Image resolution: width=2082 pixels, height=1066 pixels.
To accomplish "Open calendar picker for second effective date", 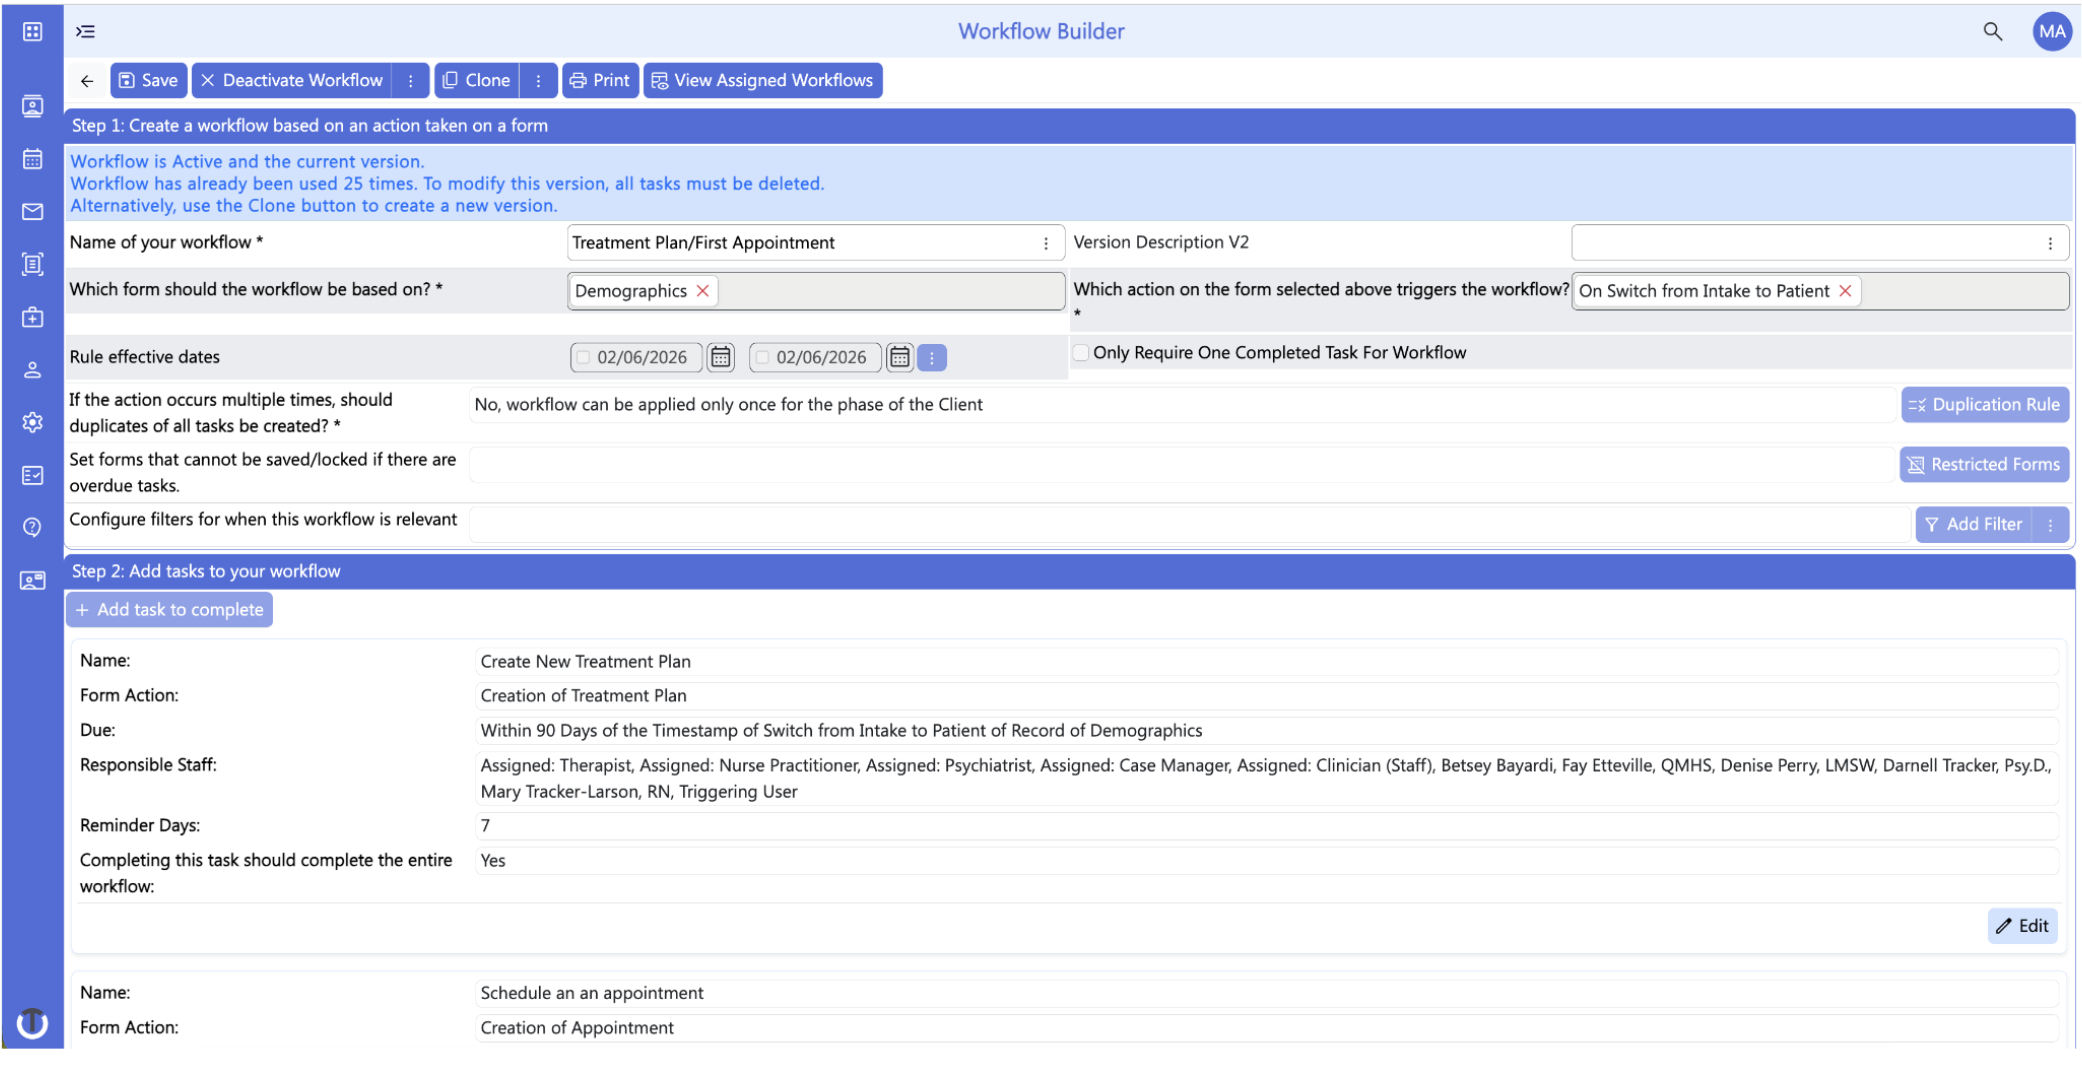I will coord(899,357).
